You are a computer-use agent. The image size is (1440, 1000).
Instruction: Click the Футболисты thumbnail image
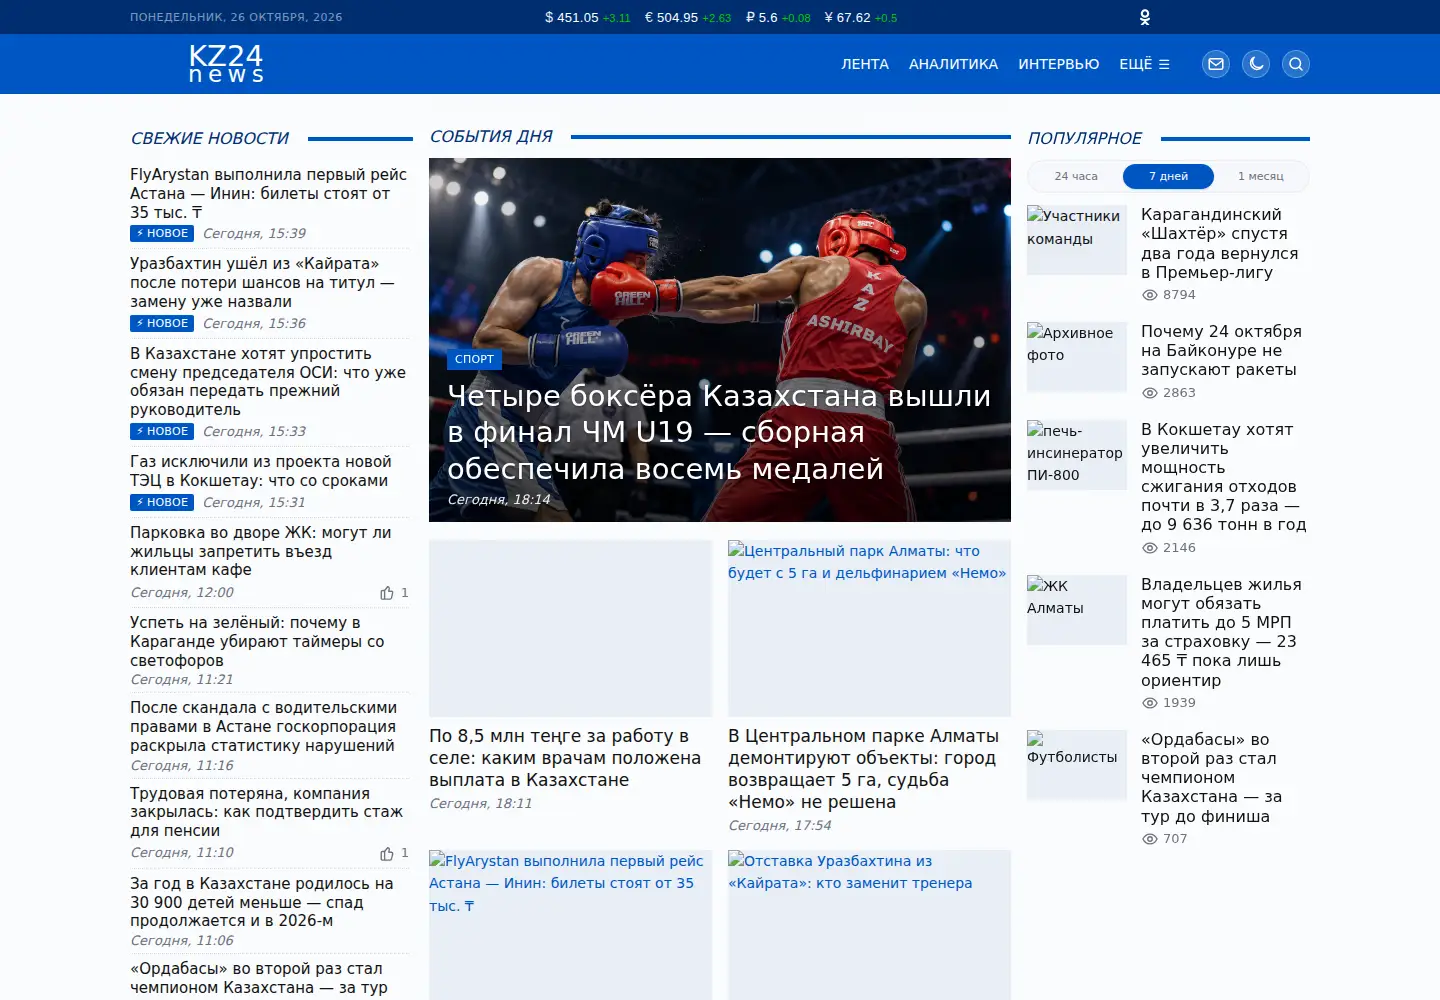(1077, 765)
